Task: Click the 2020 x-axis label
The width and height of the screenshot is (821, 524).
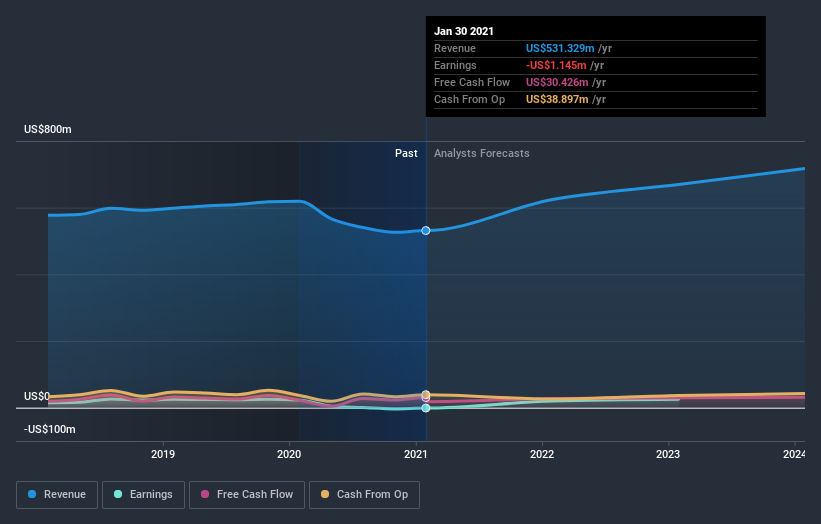Action: tap(289, 454)
